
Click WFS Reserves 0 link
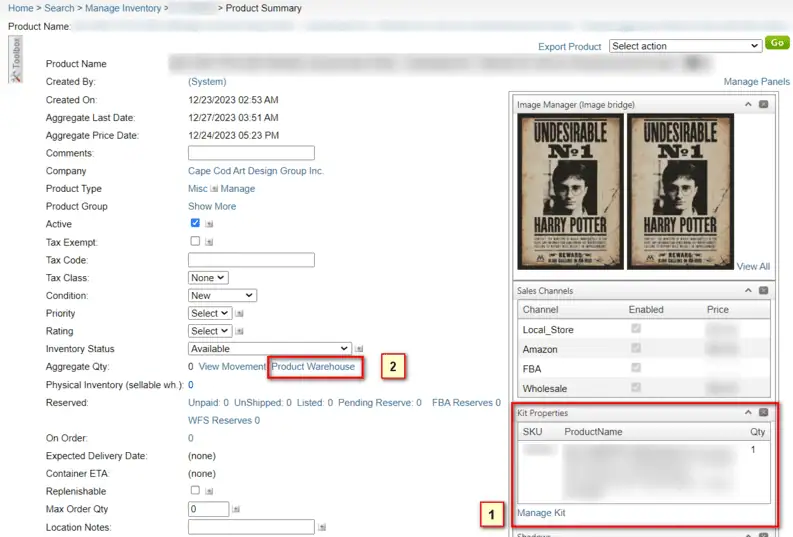(x=224, y=420)
